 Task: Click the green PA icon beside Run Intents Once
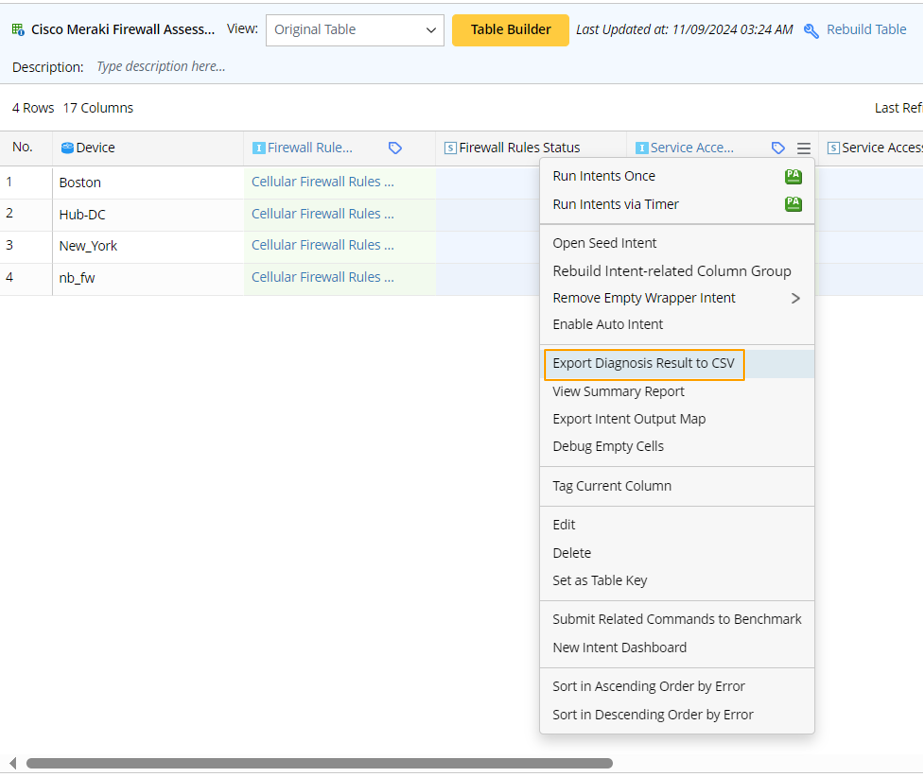click(793, 177)
